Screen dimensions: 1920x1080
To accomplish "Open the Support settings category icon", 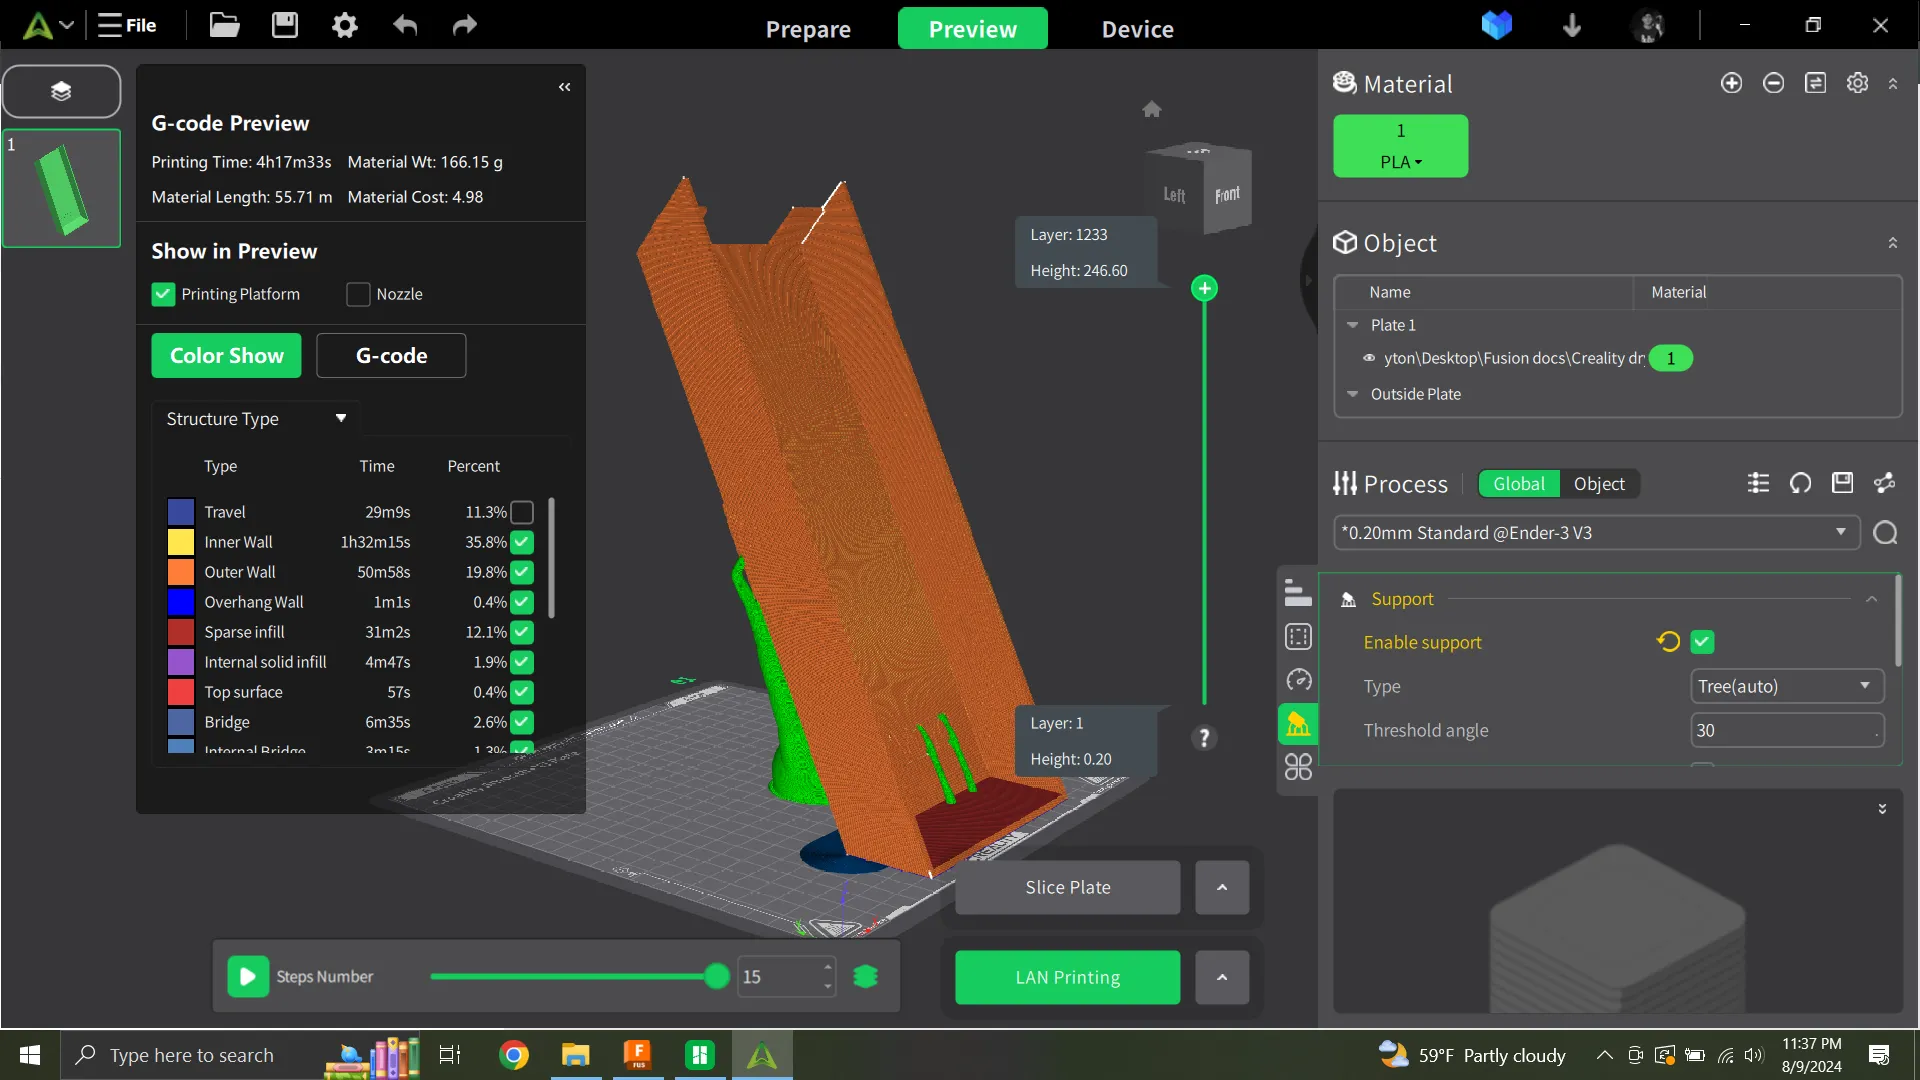I will 1298,724.
